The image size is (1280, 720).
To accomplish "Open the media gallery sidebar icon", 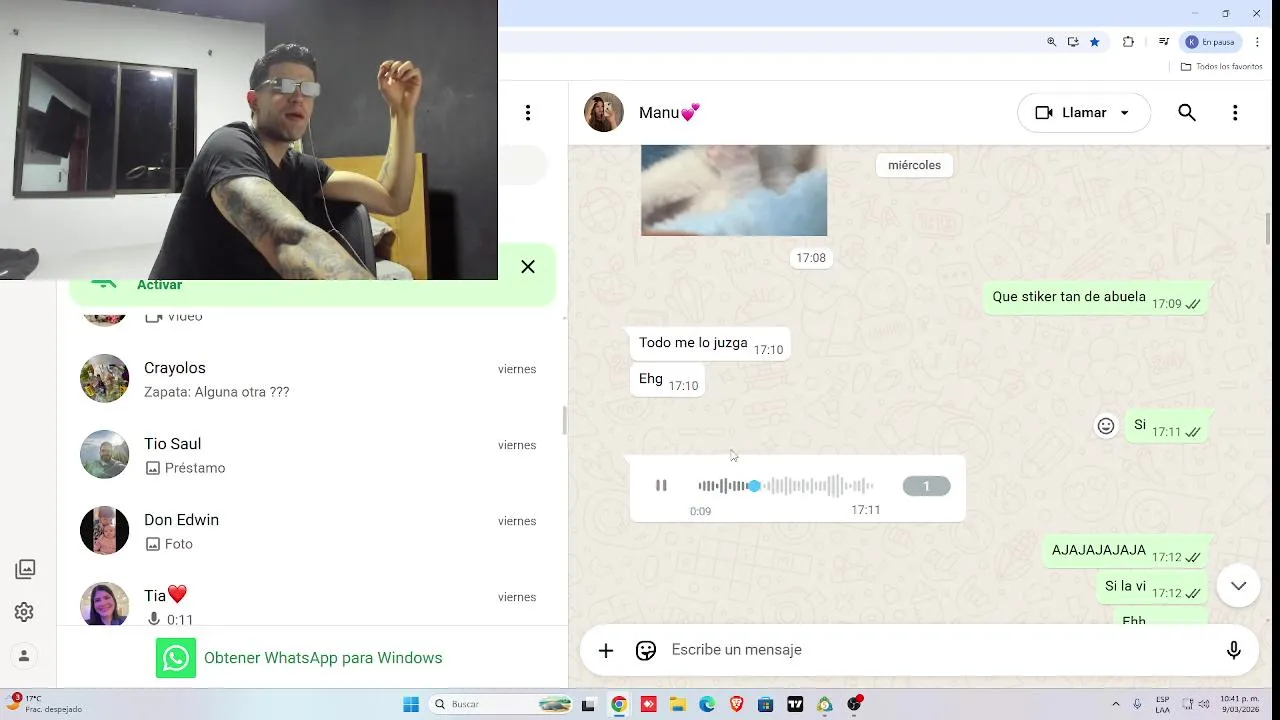I will (x=26, y=569).
